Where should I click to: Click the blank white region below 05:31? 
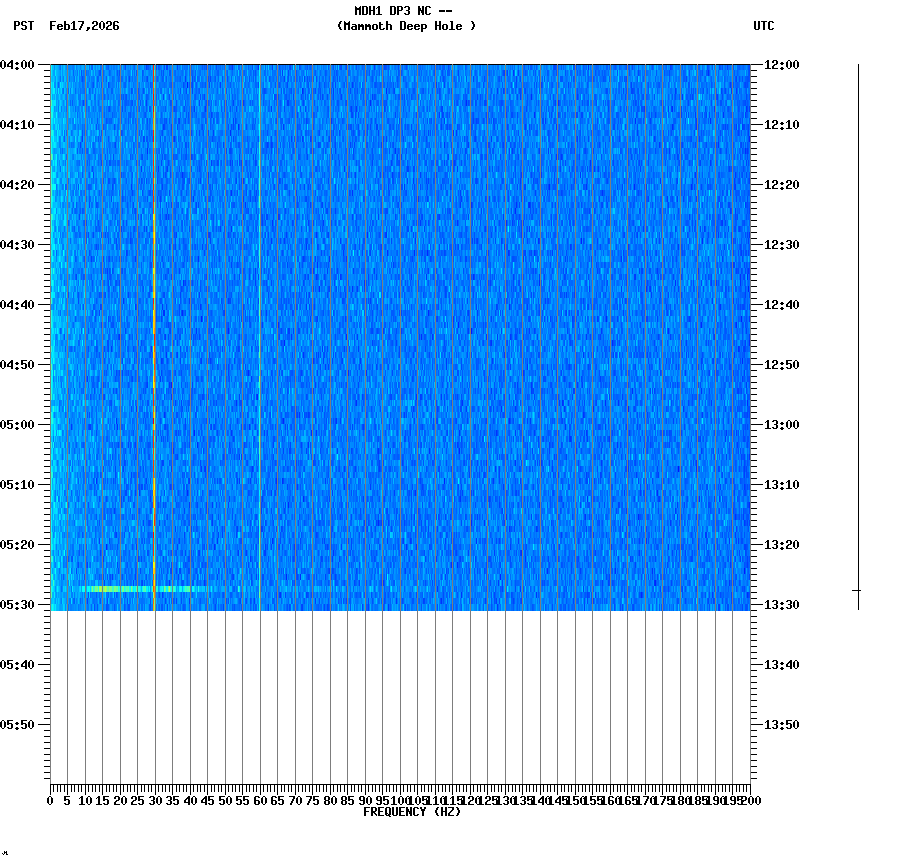coord(400,700)
